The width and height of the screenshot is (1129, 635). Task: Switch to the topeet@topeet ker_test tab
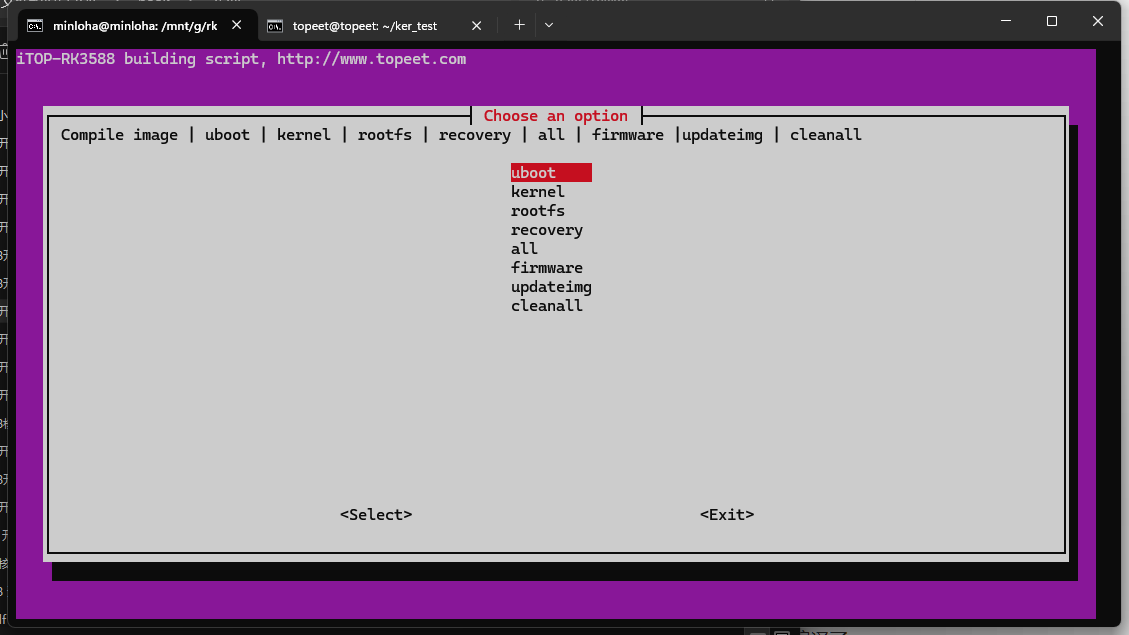(376, 25)
